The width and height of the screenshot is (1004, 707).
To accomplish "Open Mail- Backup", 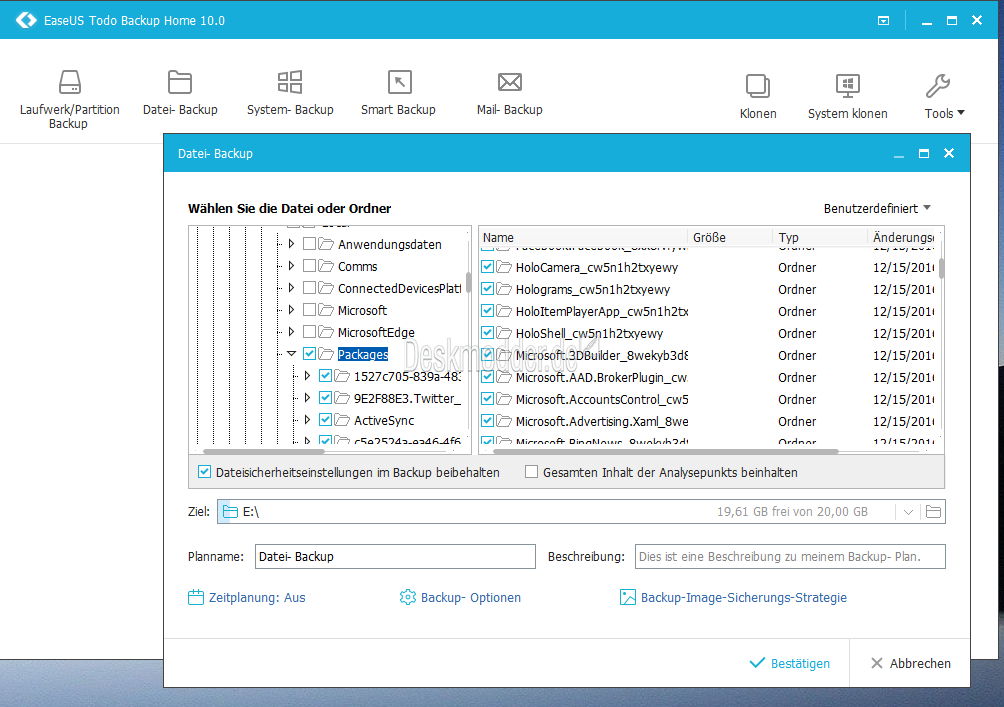I will tap(510, 93).
